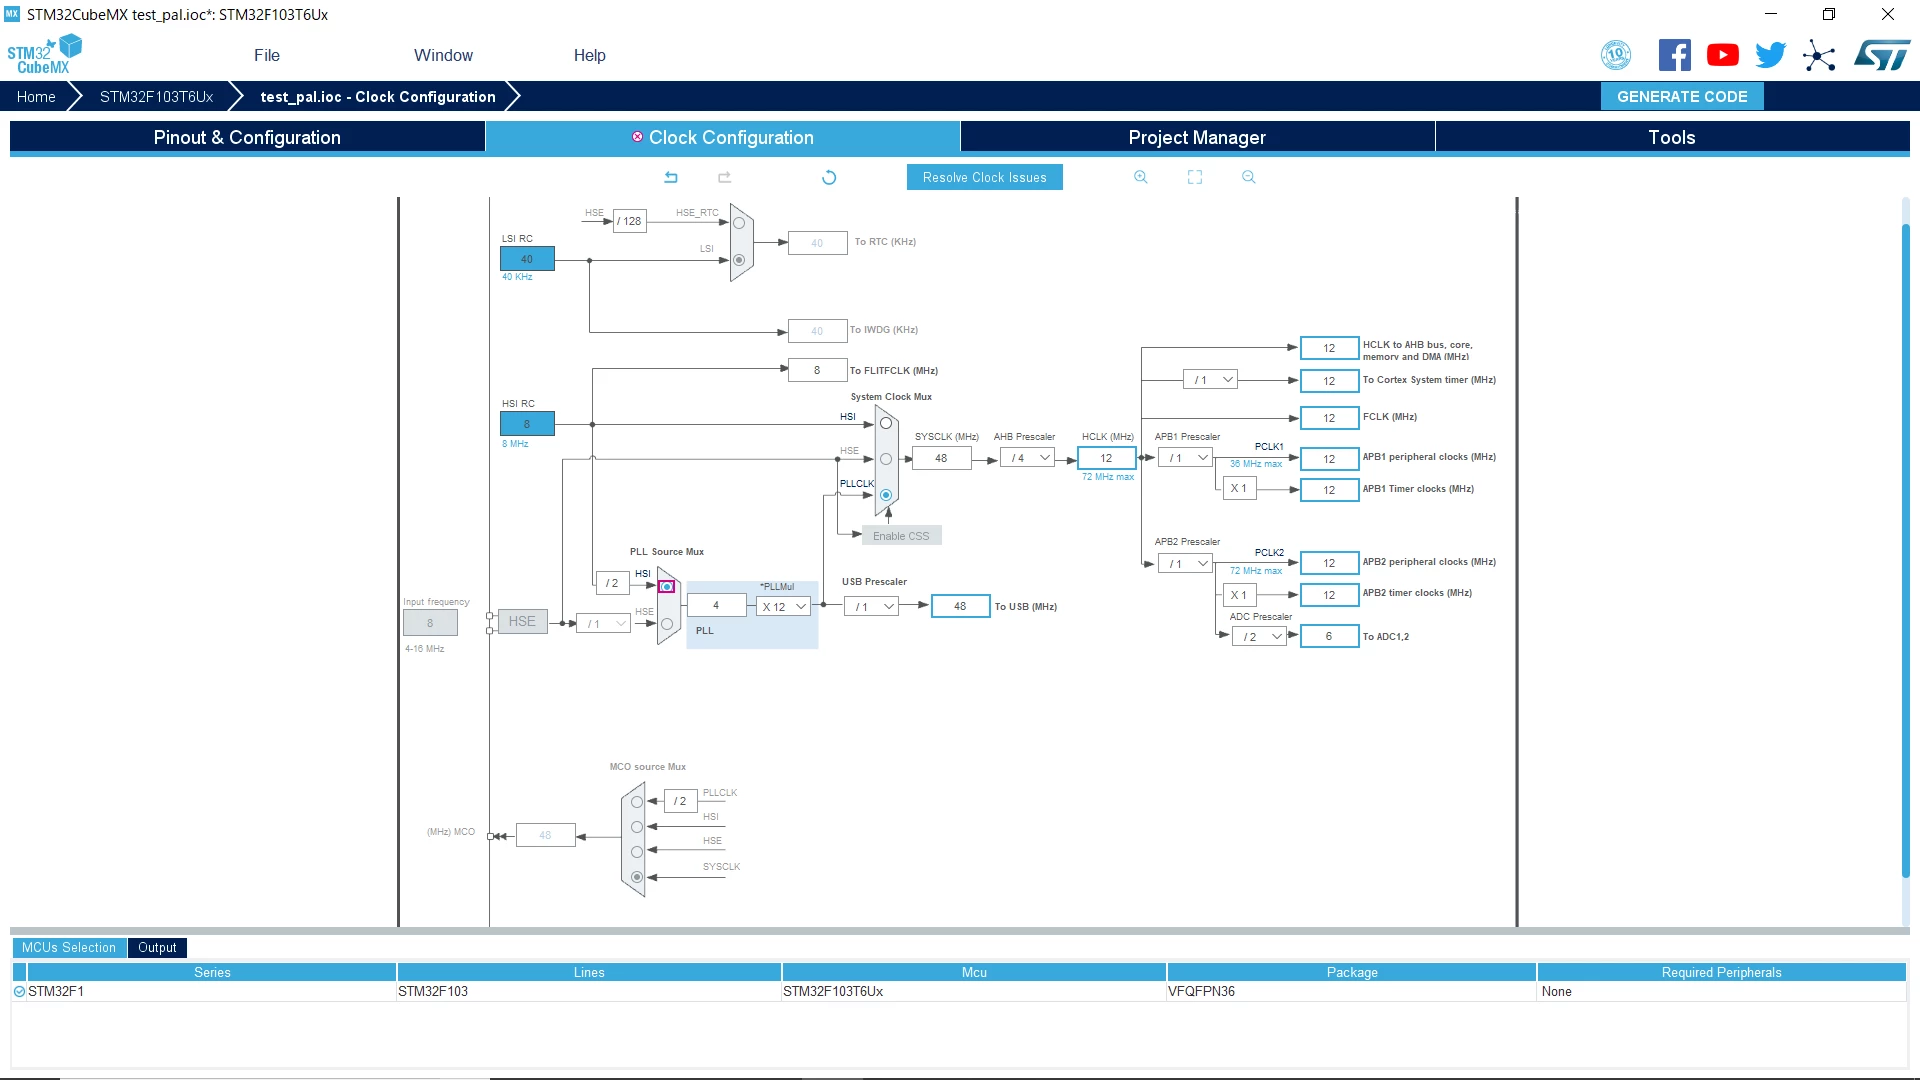
Task: Click the HSE source block
Action: coord(522,621)
